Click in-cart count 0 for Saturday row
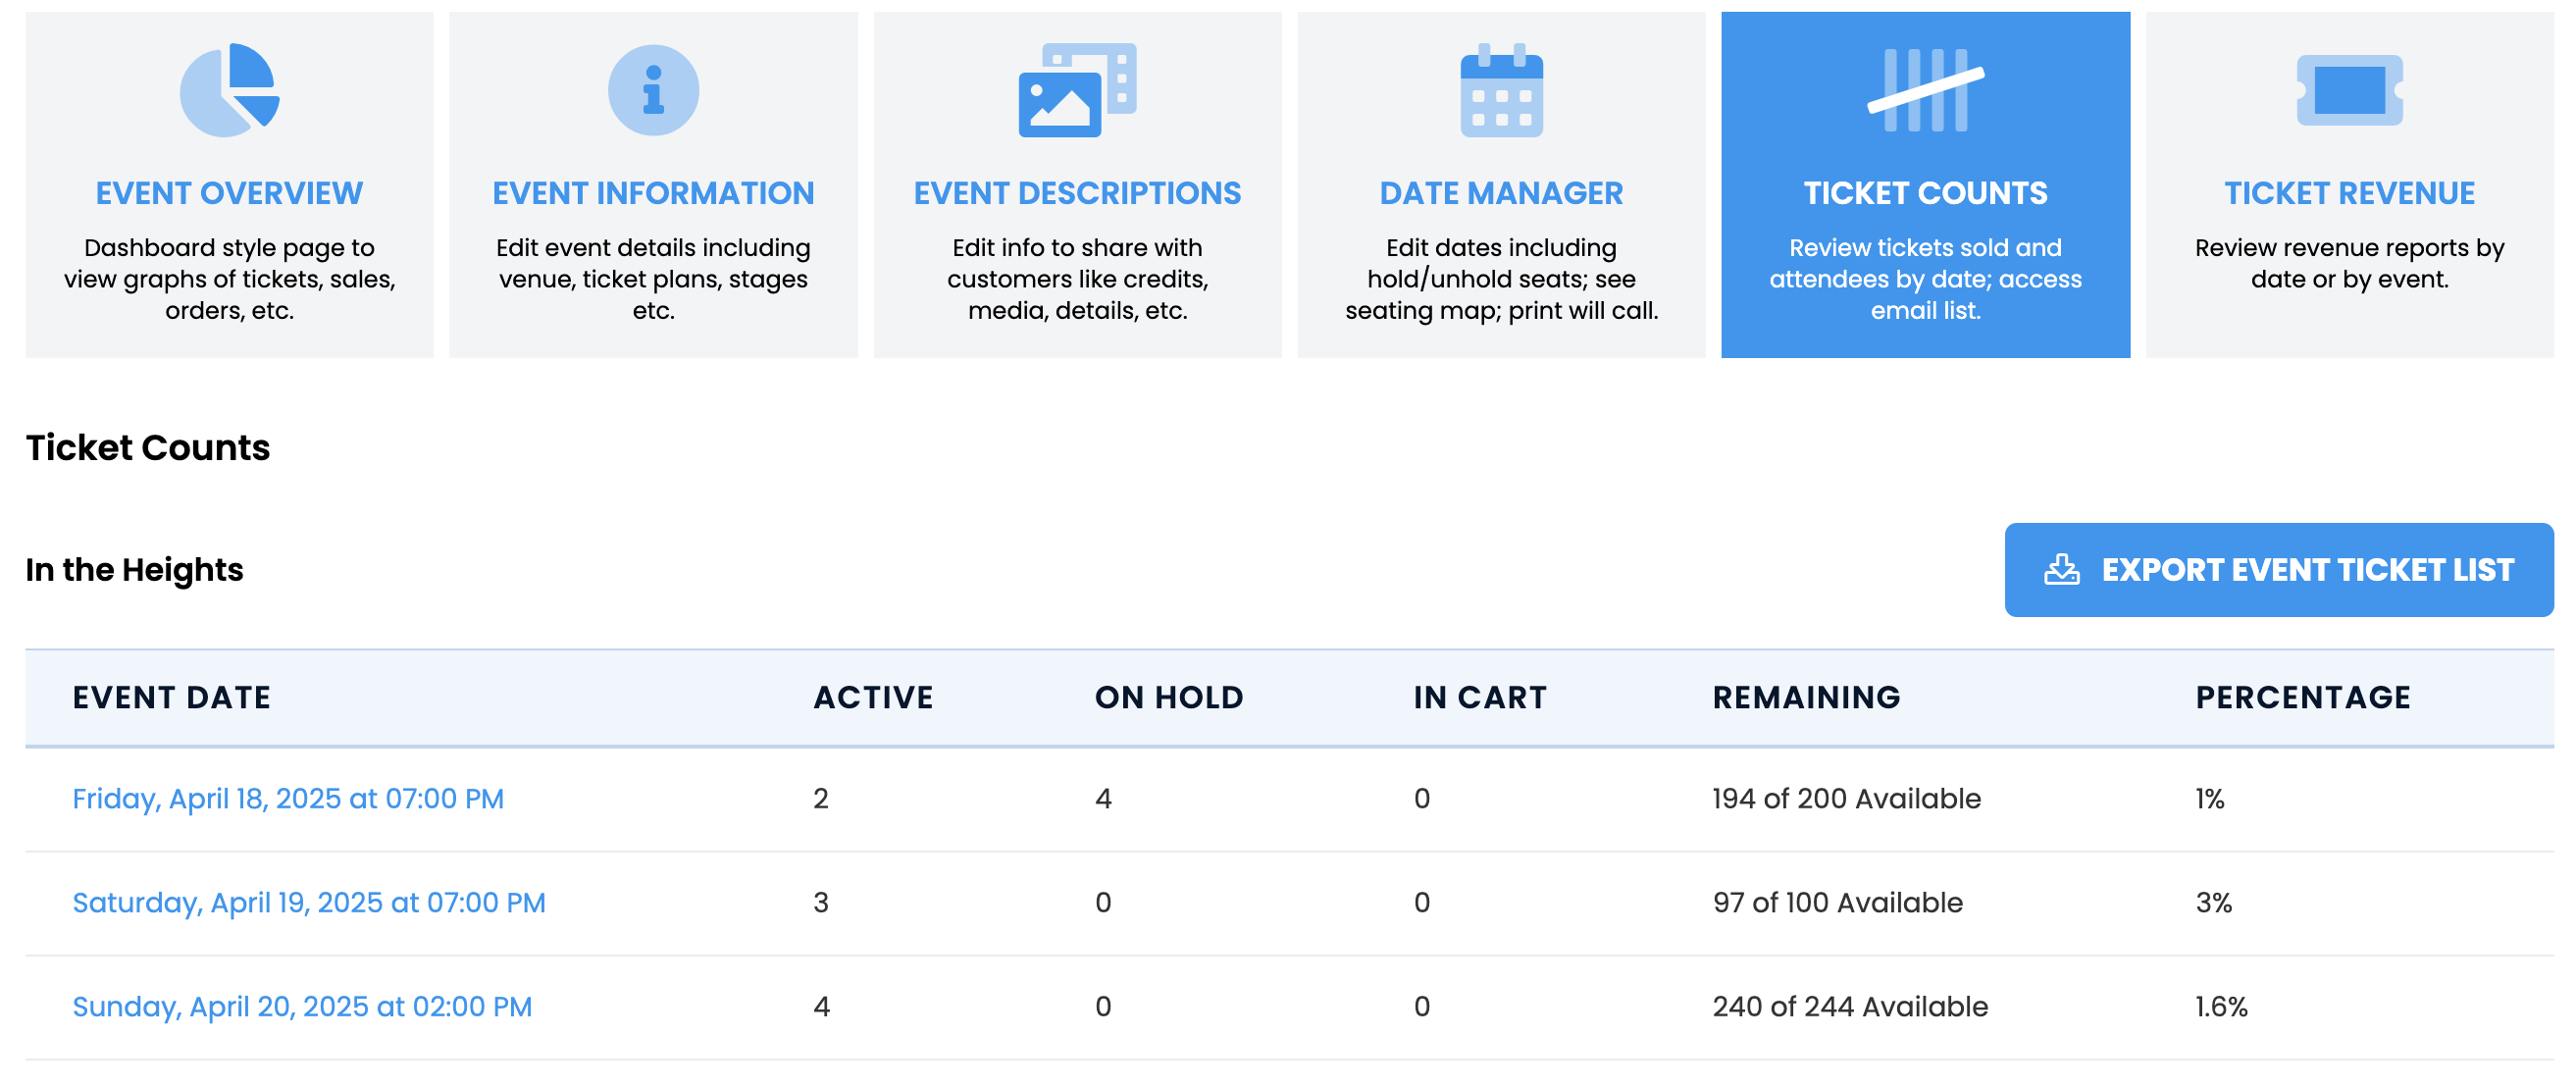The width and height of the screenshot is (2576, 1087). pyautogui.click(x=1422, y=903)
